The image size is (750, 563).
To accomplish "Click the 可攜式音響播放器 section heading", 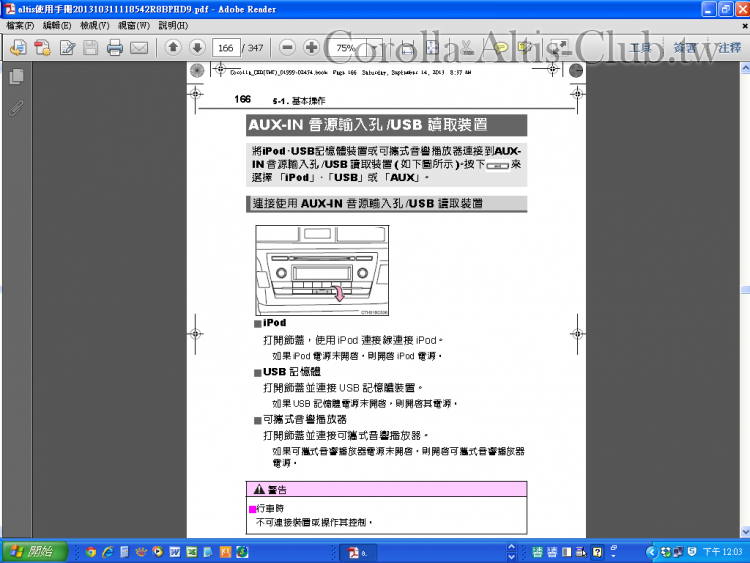I will pyautogui.click(x=305, y=419).
